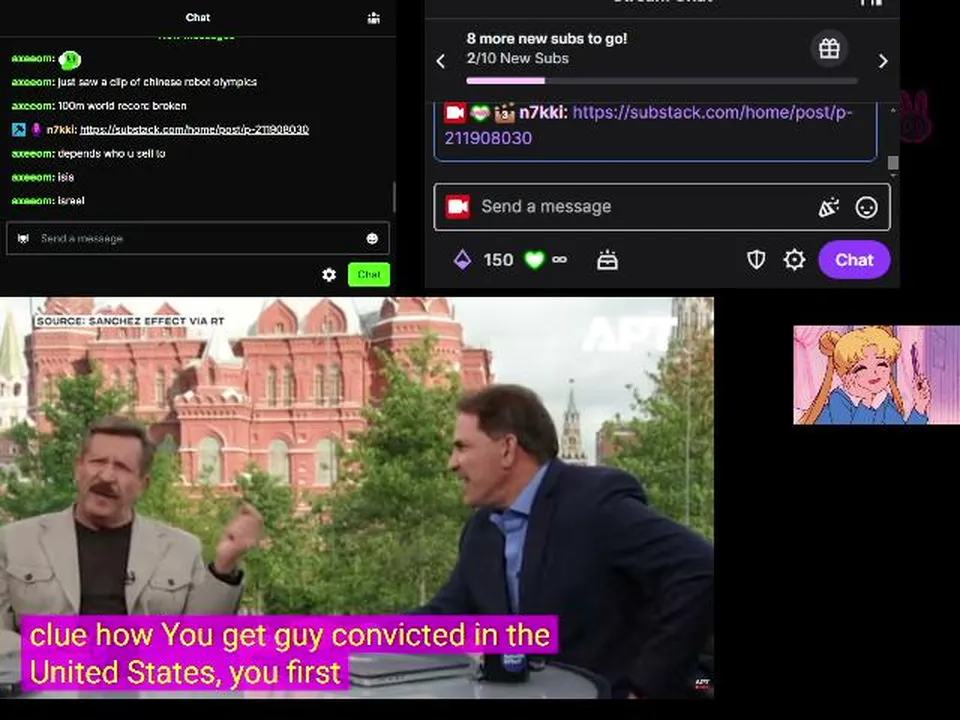Click the infinity channel points value

559,260
